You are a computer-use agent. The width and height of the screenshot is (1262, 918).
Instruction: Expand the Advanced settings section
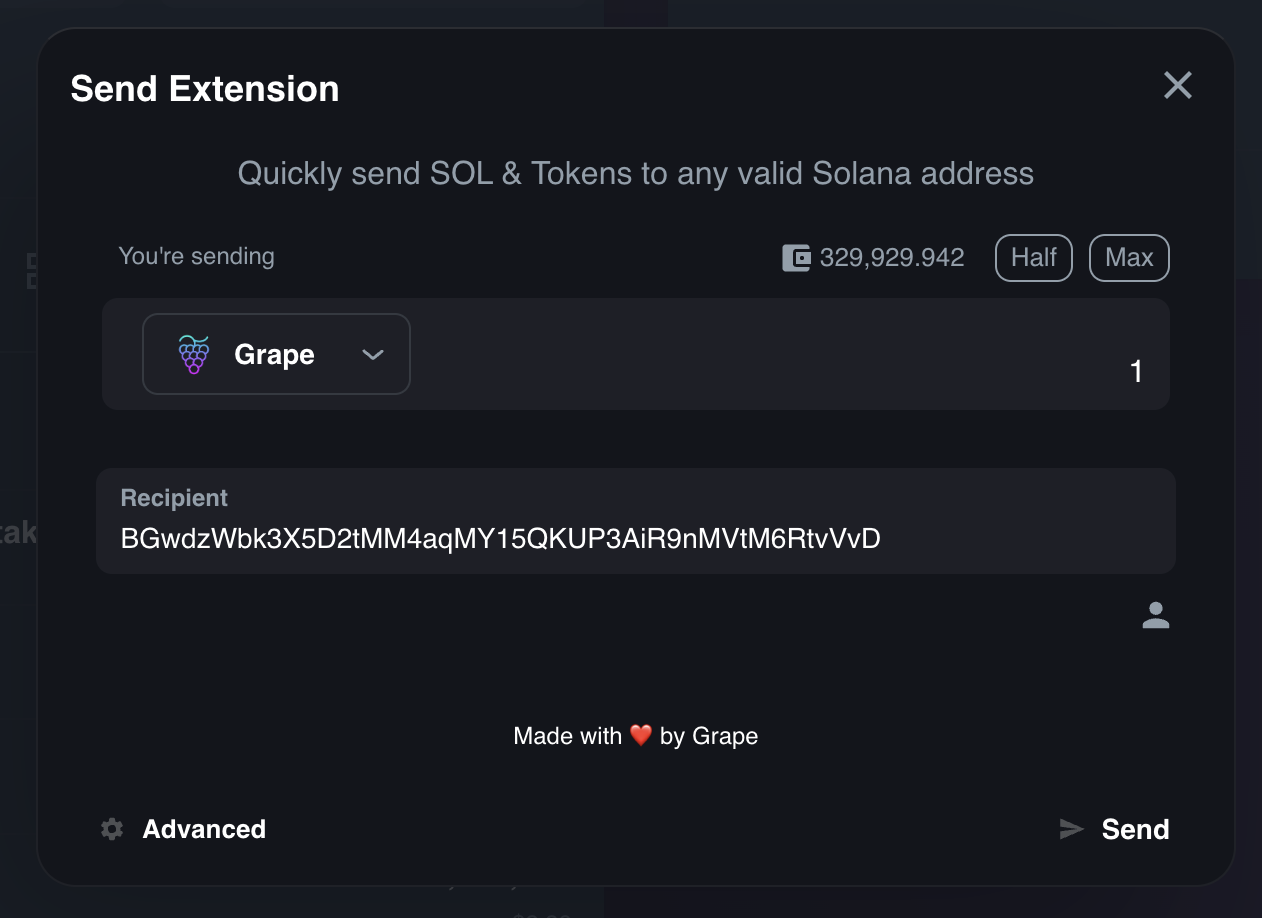tap(204, 829)
